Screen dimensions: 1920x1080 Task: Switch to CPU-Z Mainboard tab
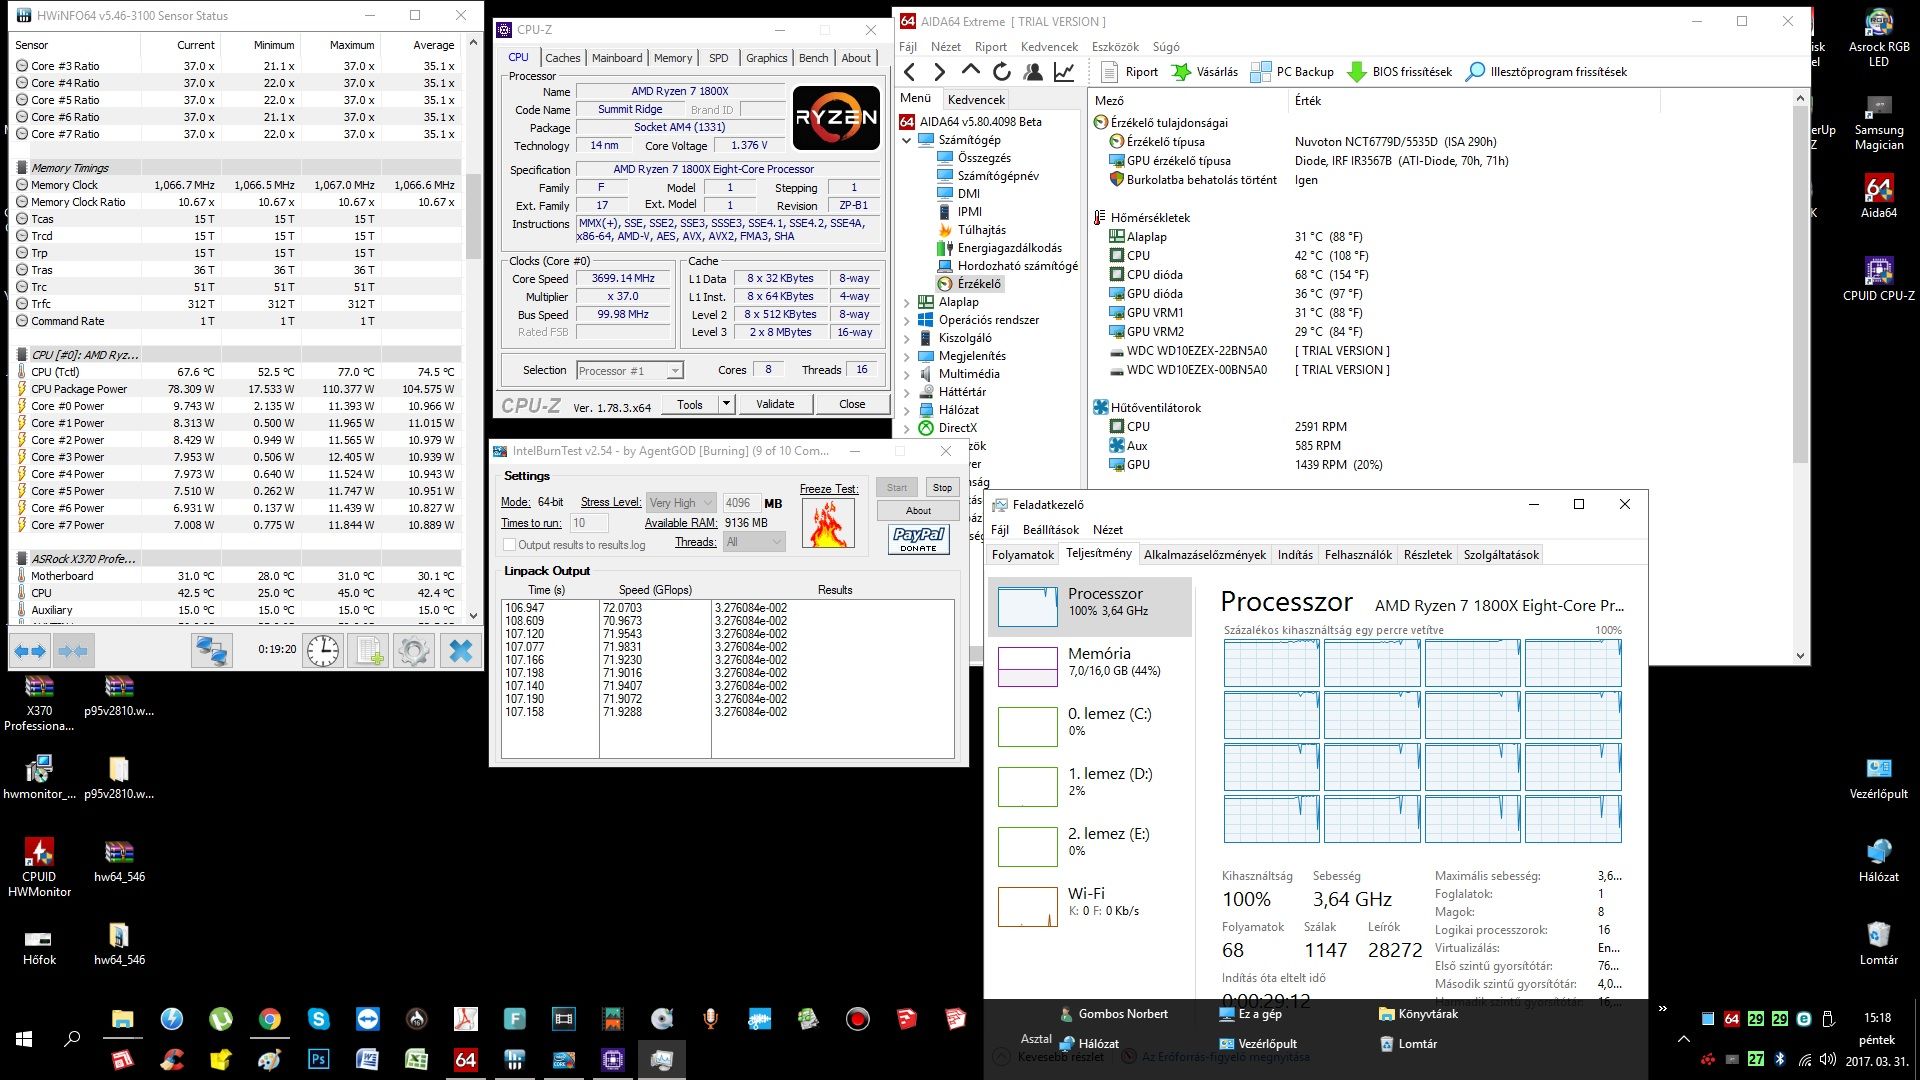[x=617, y=58]
